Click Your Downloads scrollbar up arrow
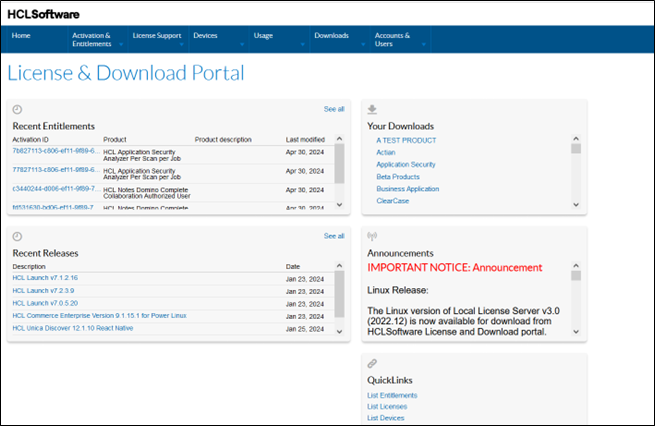Viewport: 655px width, 426px height. (x=576, y=139)
